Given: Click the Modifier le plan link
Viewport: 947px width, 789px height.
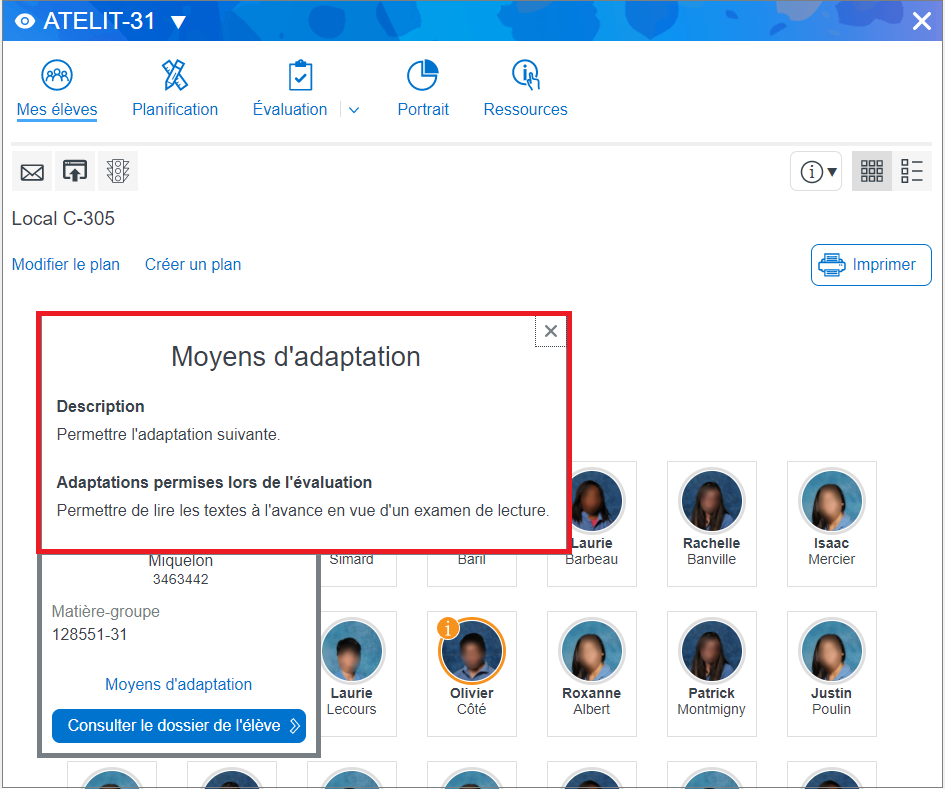Looking at the screenshot, I should click(x=66, y=265).
